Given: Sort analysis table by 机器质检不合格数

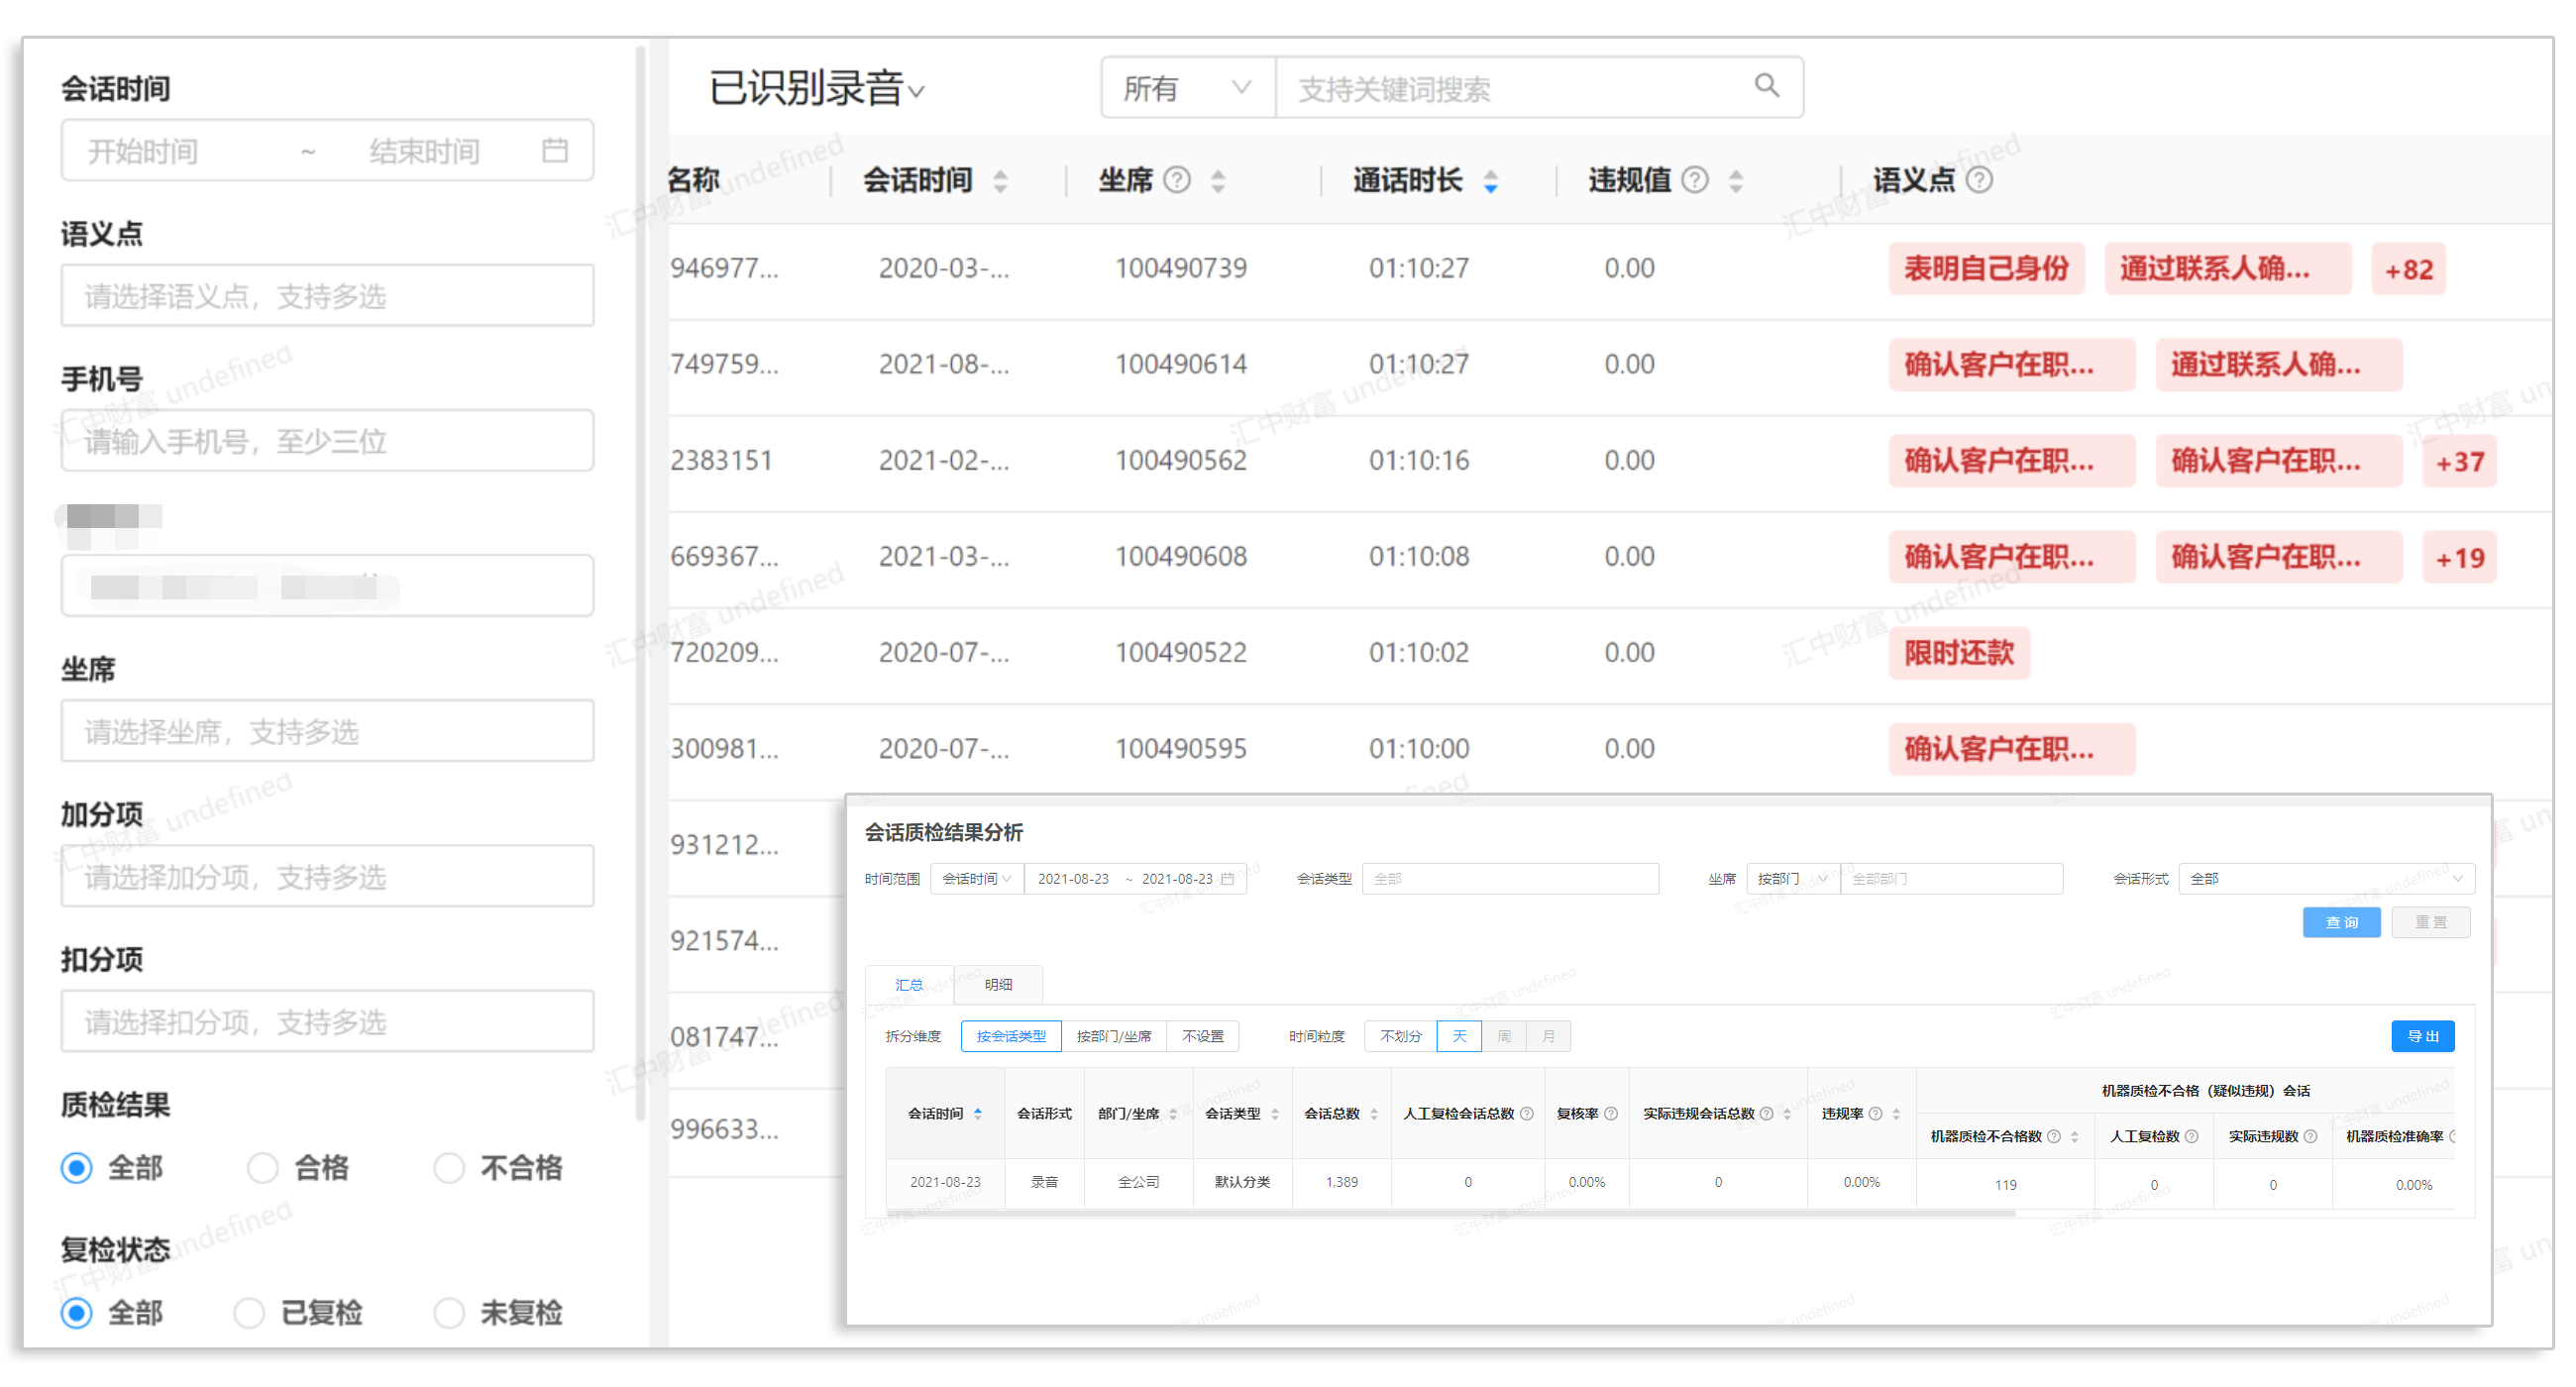Looking at the screenshot, I should 2075,1137.
